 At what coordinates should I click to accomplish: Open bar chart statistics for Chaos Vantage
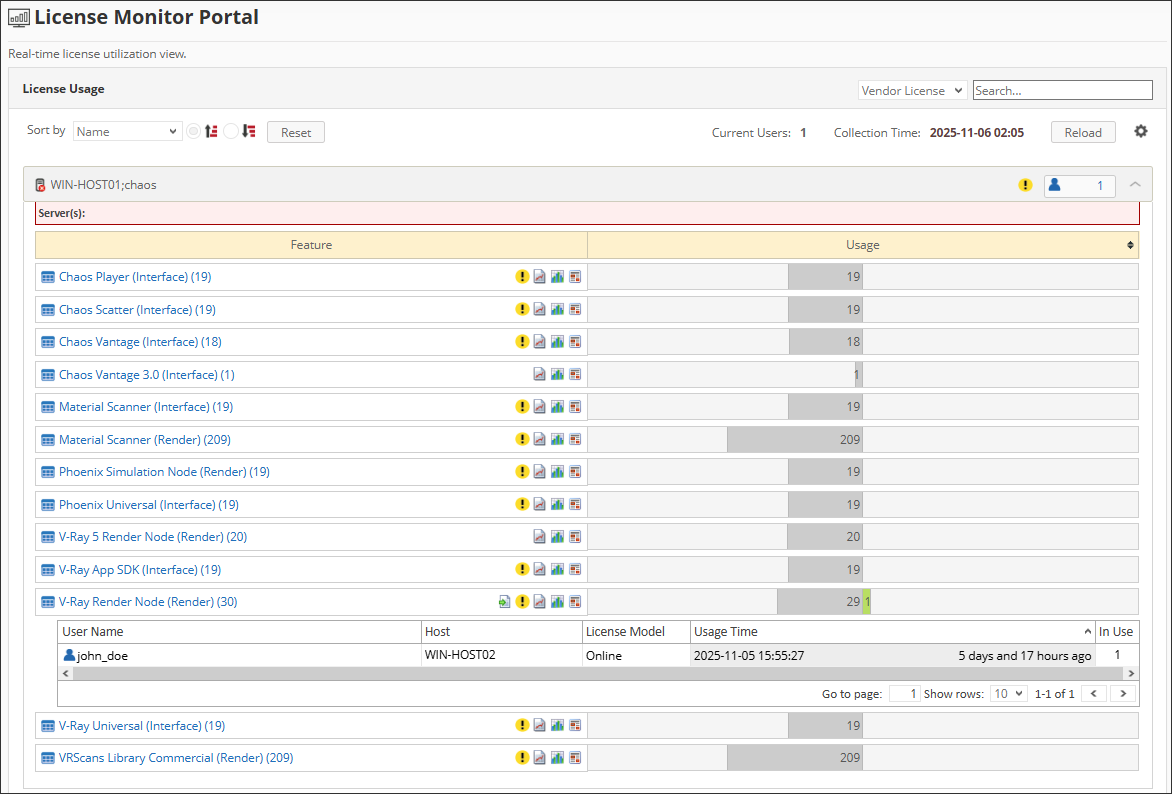click(x=557, y=341)
